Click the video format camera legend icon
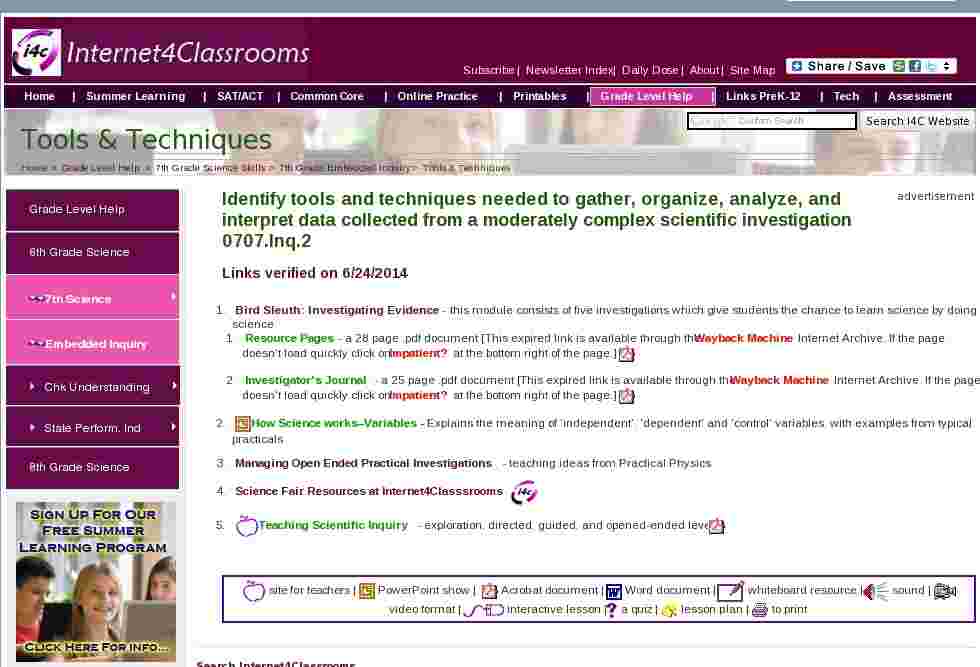Screen dimensions: 980x667 point(944,591)
